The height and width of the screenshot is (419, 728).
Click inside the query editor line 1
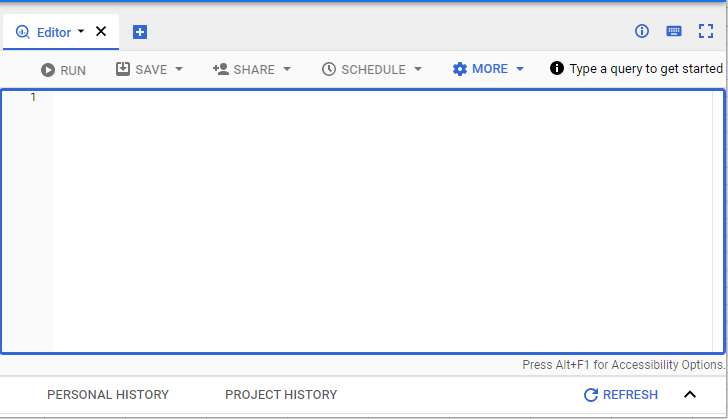coord(382,97)
